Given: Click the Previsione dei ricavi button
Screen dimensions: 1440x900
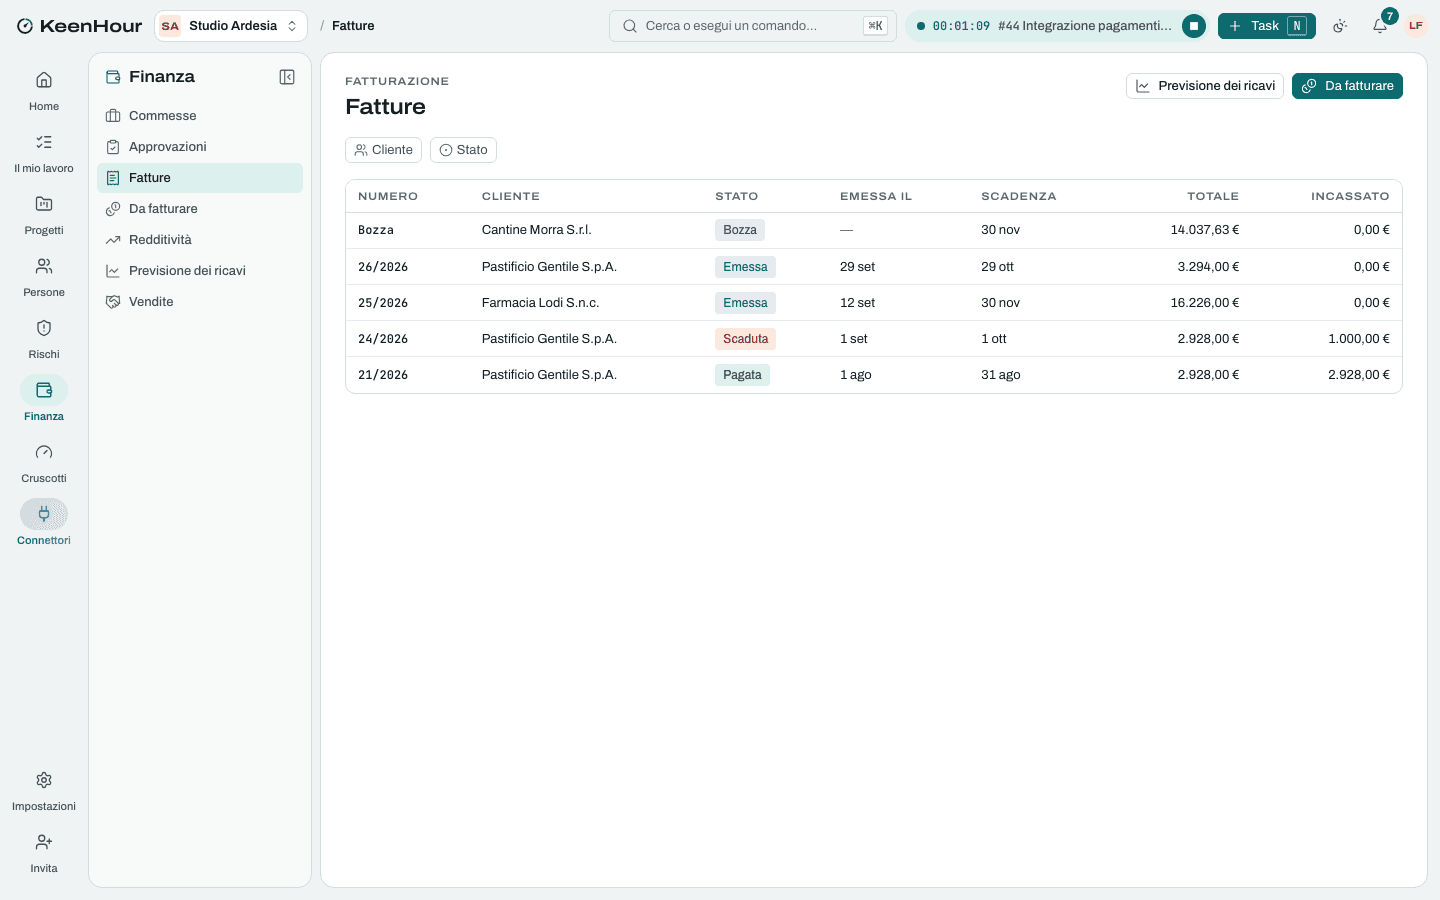Looking at the screenshot, I should coord(1205,86).
